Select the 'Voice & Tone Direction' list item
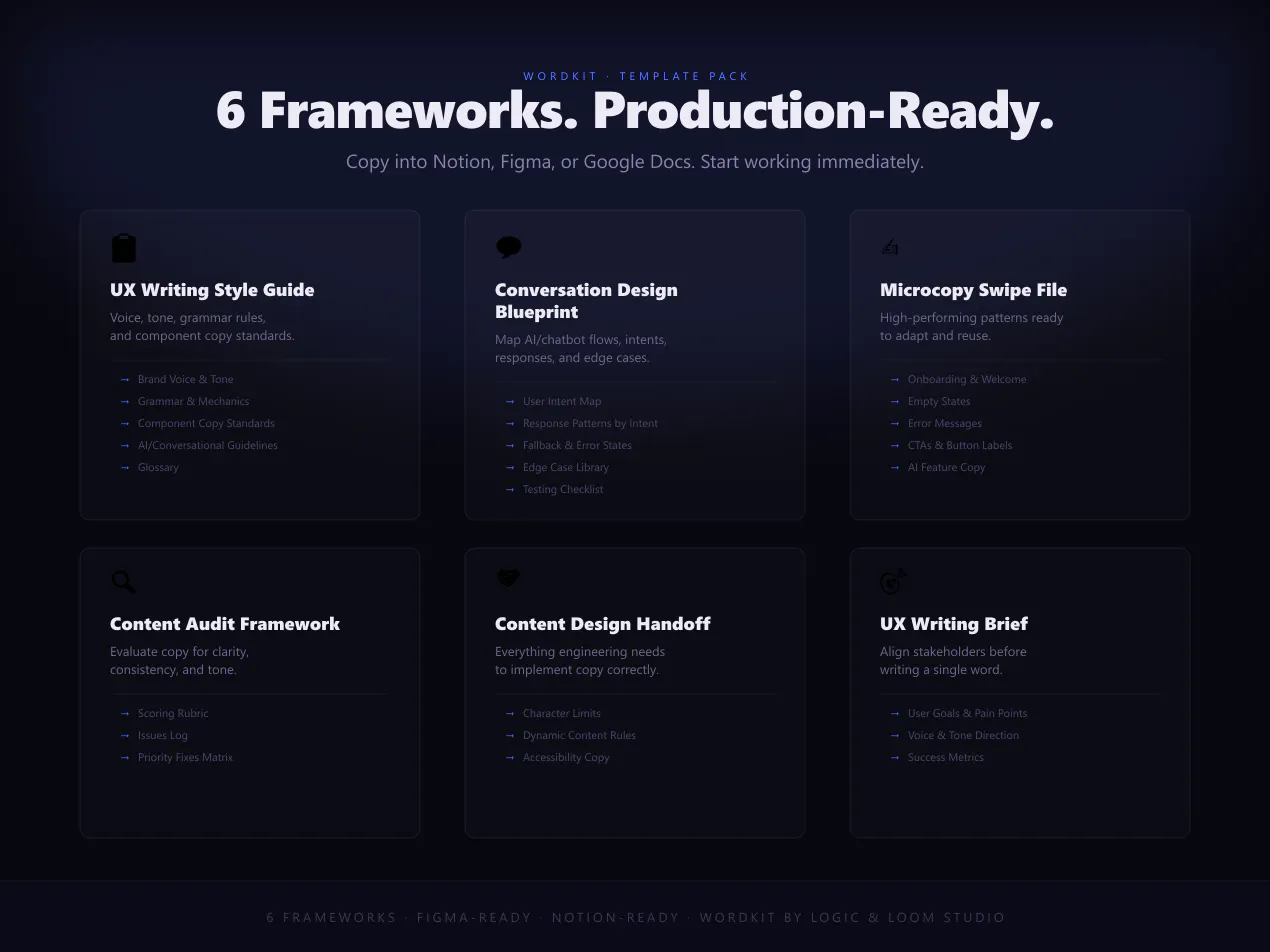This screenshot has width=1270, height=952. coord(963,735)
